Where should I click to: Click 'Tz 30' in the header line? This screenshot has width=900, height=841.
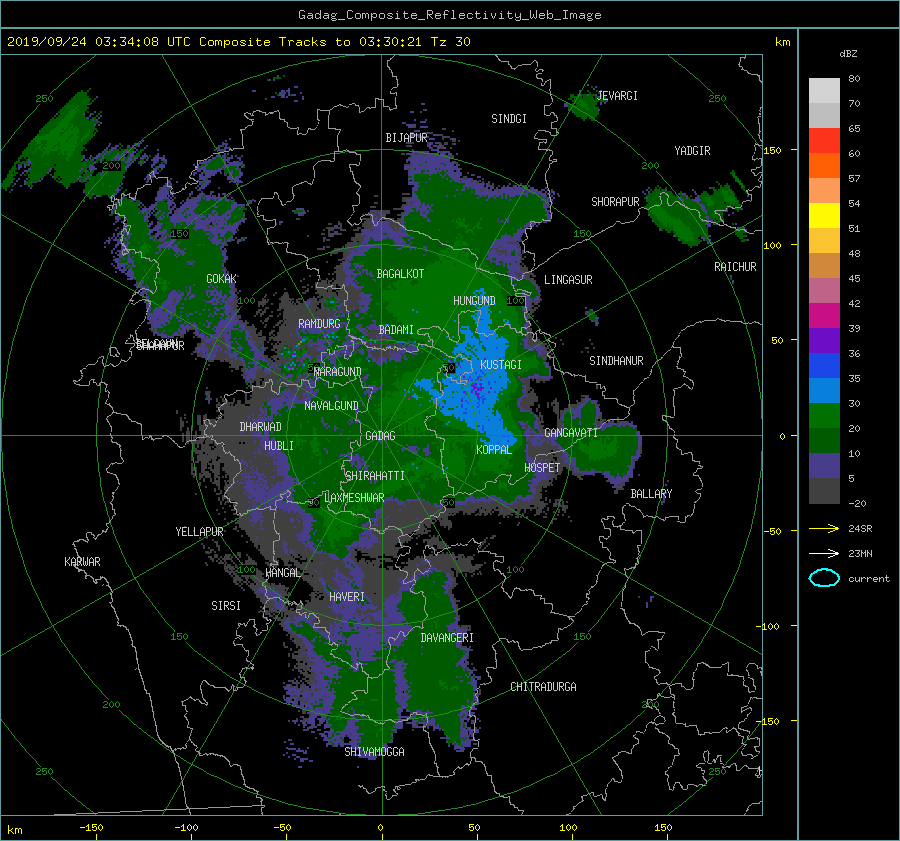click(x=450, y=42)
